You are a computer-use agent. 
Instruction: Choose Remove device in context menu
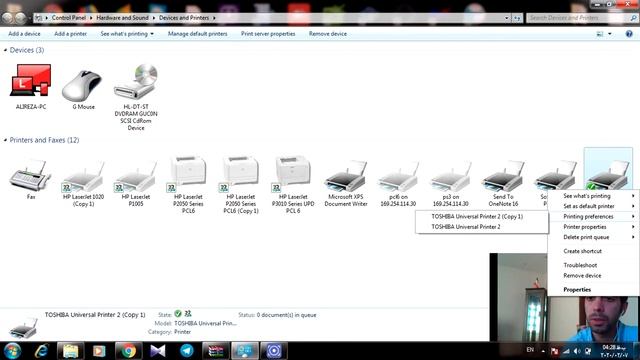click(593, 276)
